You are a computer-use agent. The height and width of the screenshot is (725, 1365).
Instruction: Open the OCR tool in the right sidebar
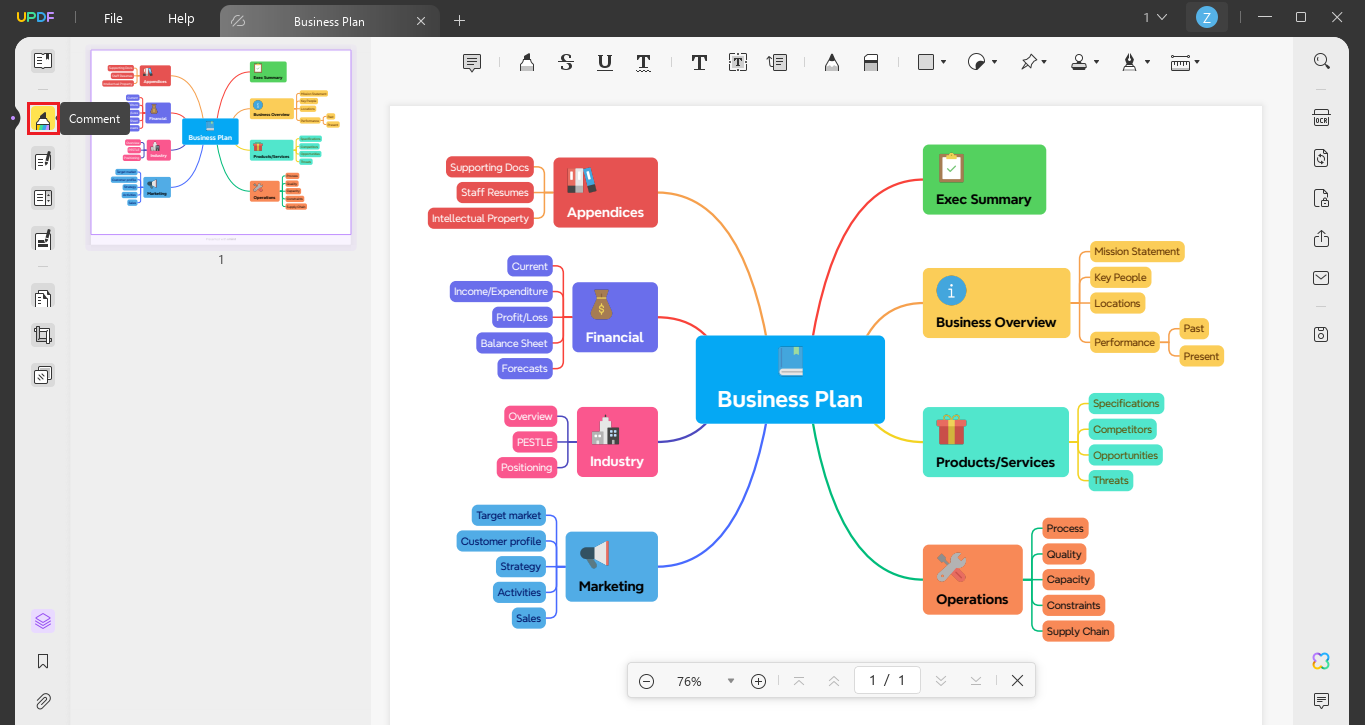pyautogui.click(x=1321, y=118)
